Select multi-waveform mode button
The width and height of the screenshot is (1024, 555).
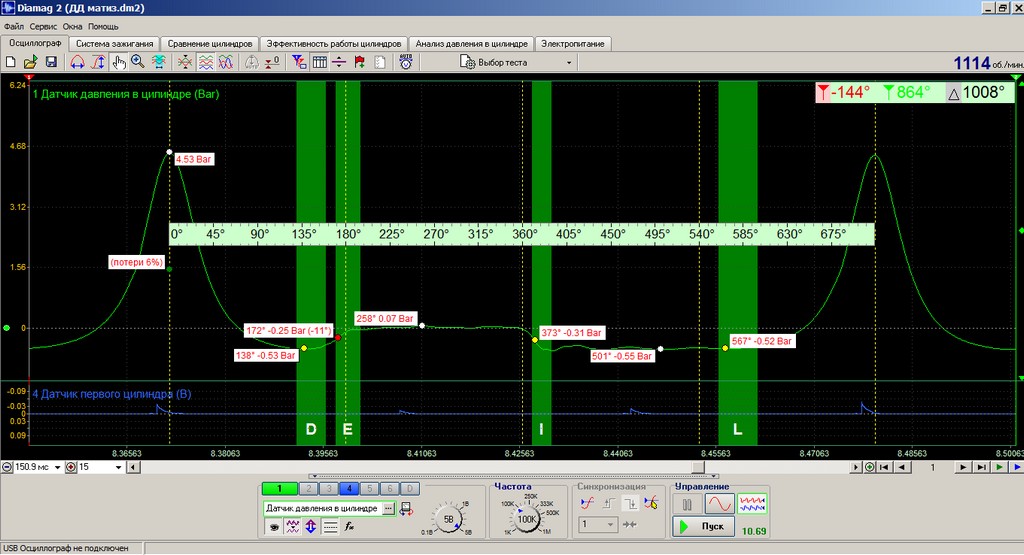(752, 504)
